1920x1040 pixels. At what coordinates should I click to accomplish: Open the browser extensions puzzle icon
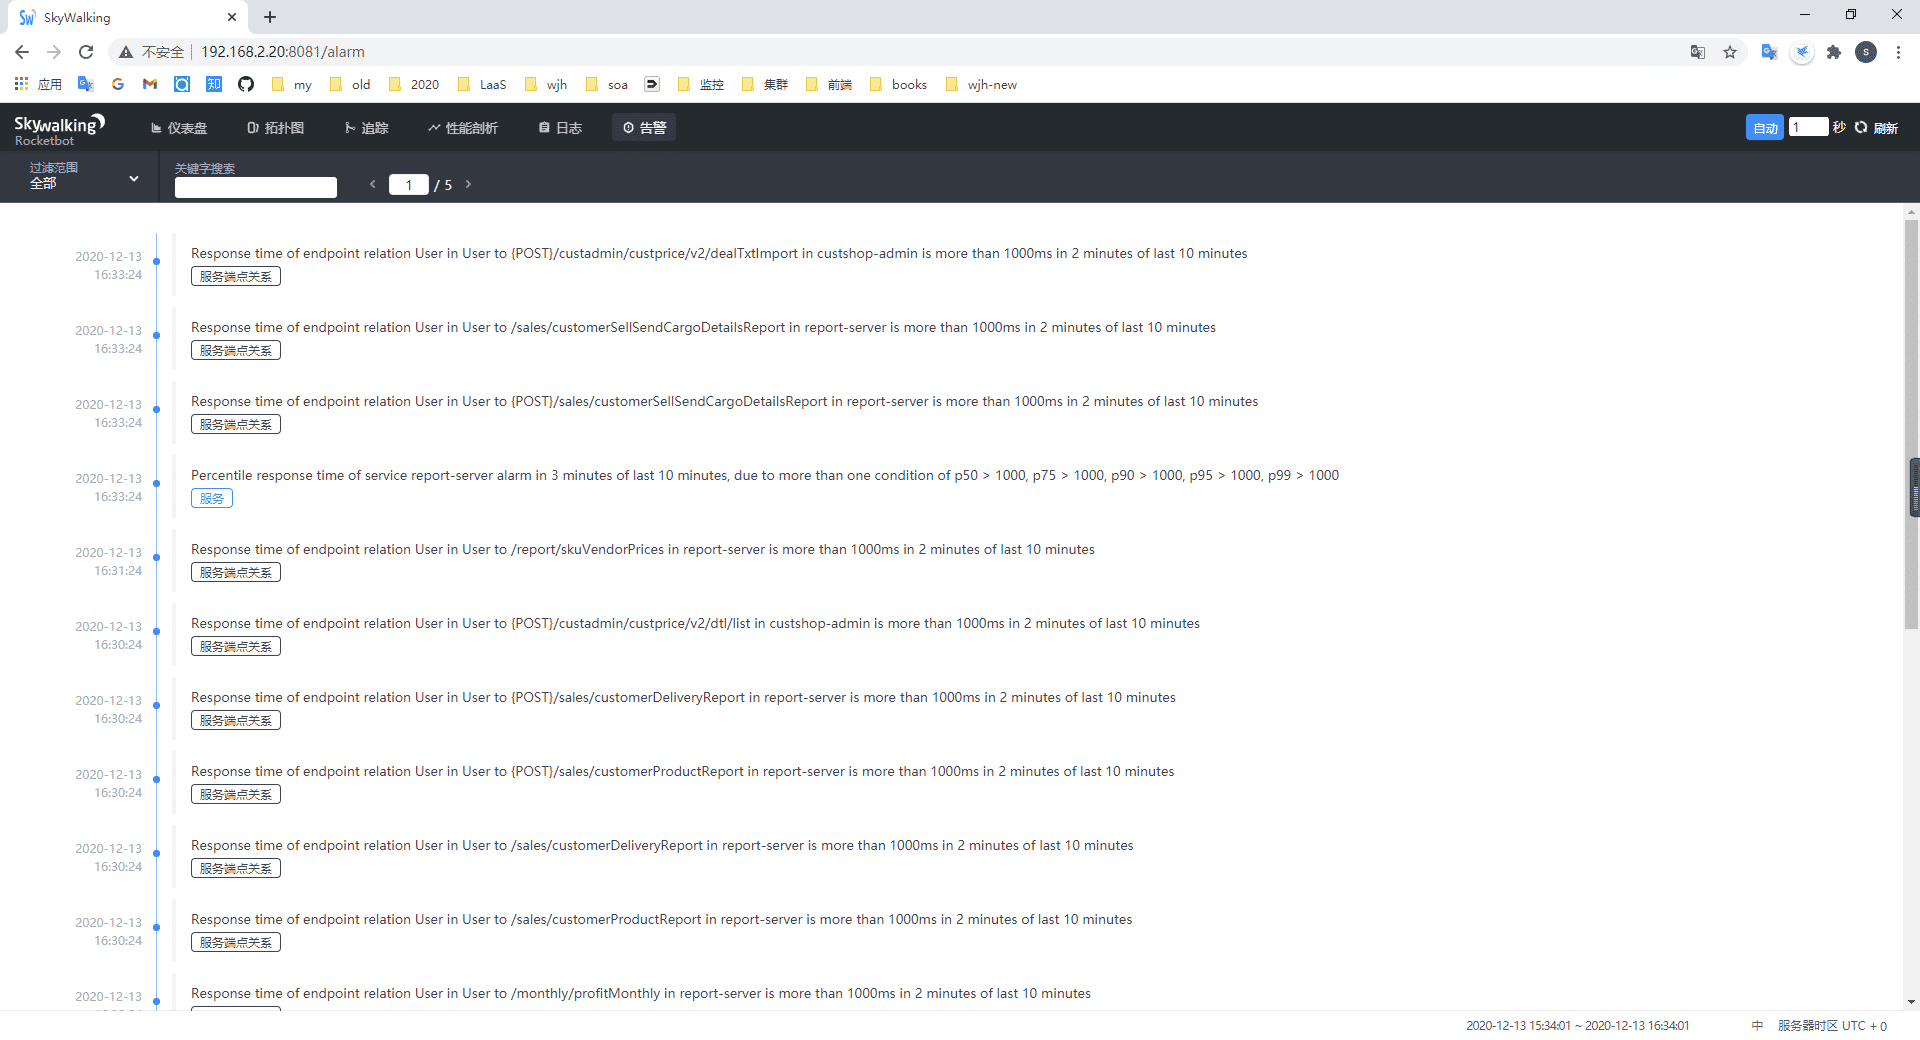pos(1833,52)
